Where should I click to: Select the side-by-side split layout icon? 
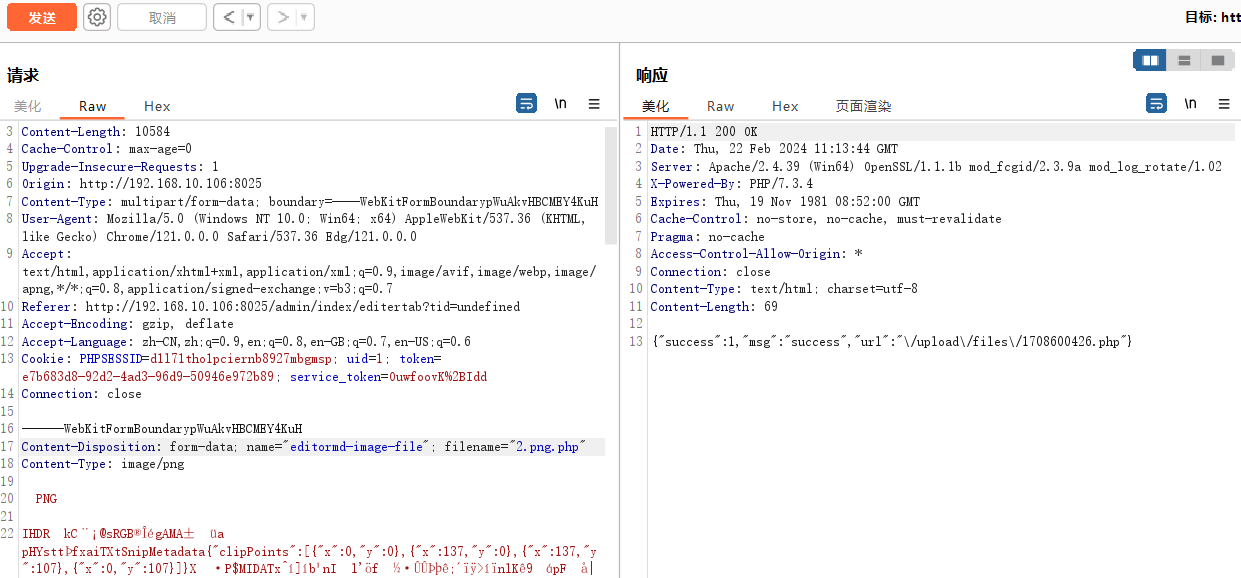(x=1150, y=60)
